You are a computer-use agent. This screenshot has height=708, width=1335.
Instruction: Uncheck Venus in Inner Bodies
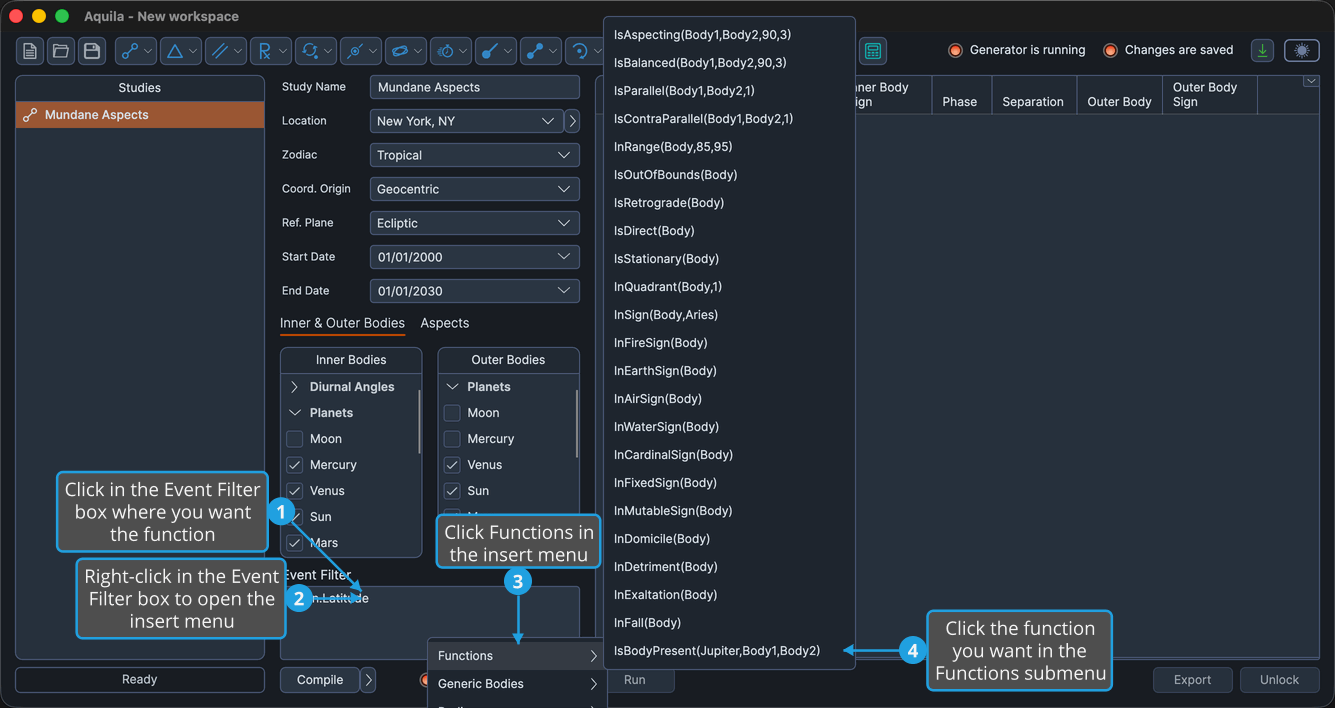pos(295,491)
